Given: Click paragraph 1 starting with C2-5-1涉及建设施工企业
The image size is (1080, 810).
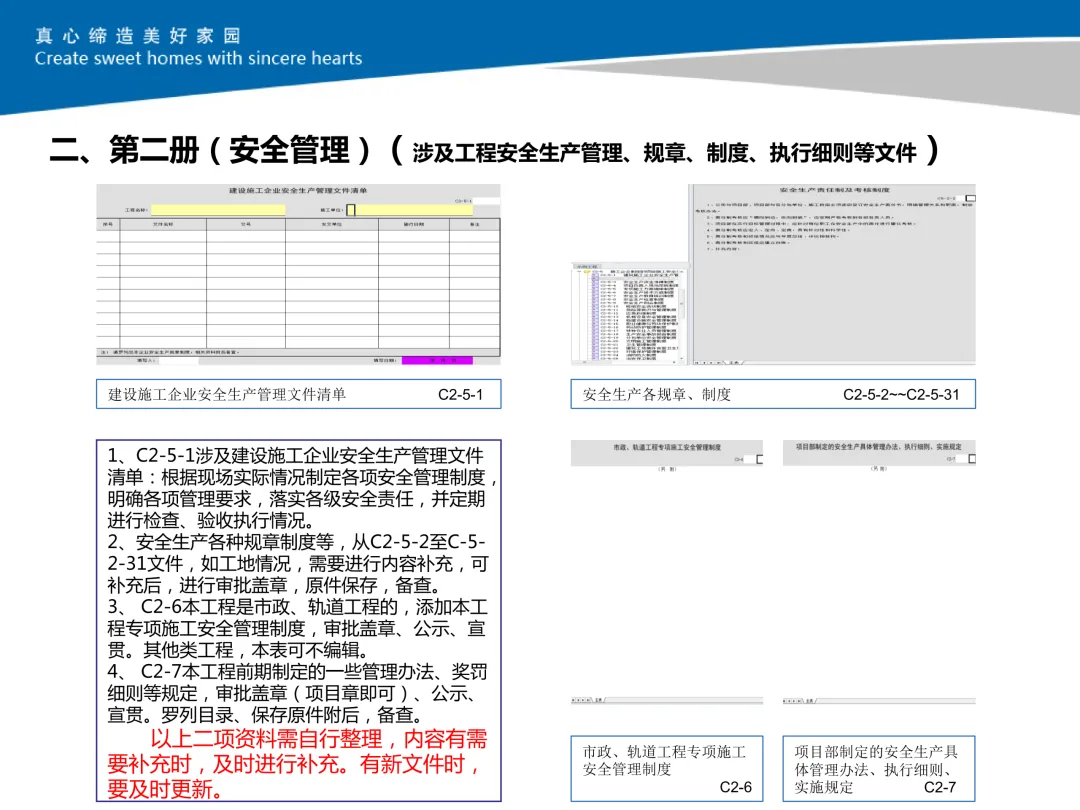Looking at the screenshot, I should 301,488.
